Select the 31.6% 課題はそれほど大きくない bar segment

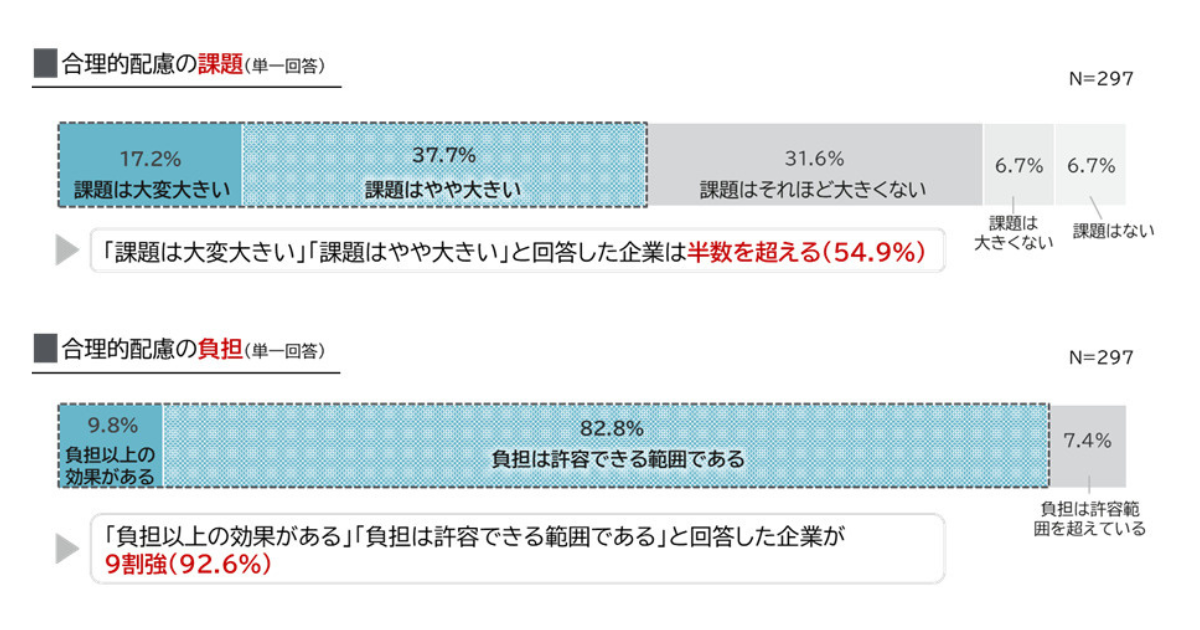(814, 165)
